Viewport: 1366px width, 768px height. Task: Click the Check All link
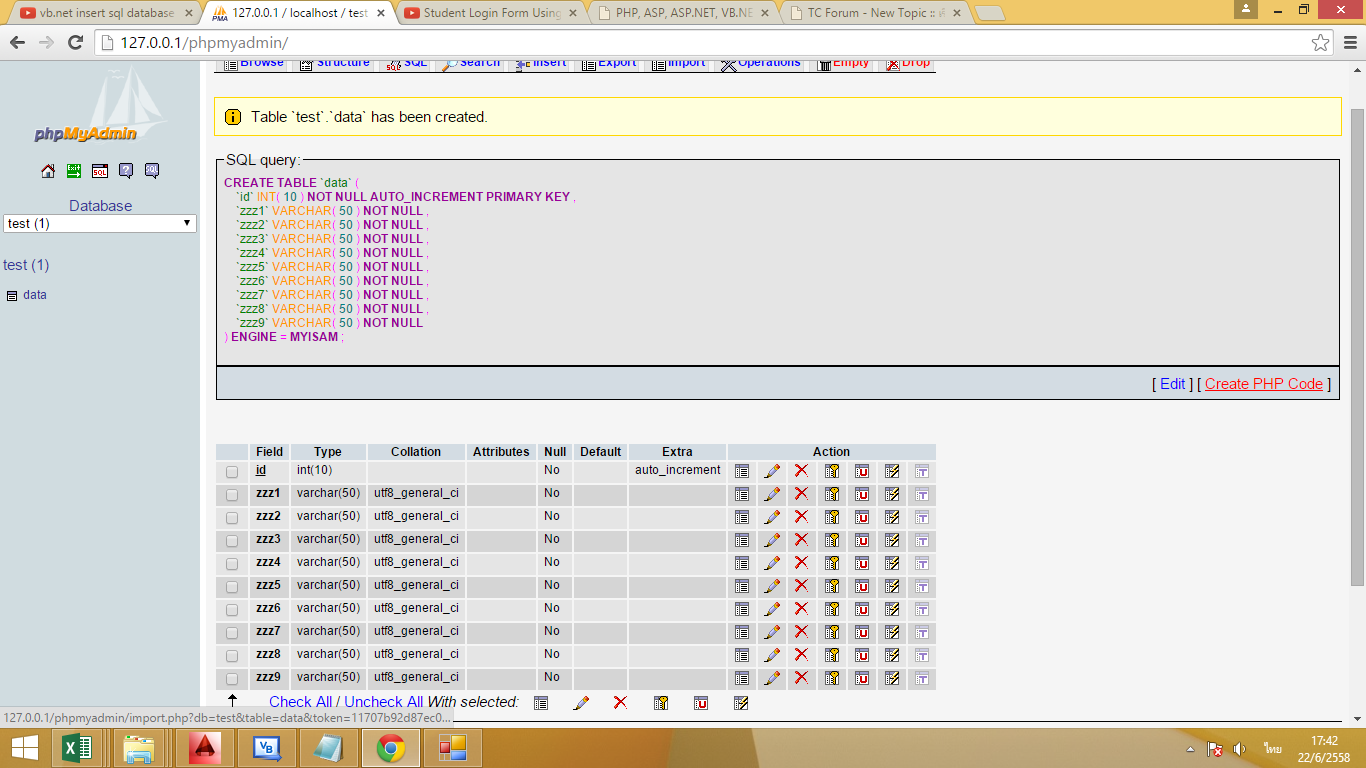[x=300, y=702]
